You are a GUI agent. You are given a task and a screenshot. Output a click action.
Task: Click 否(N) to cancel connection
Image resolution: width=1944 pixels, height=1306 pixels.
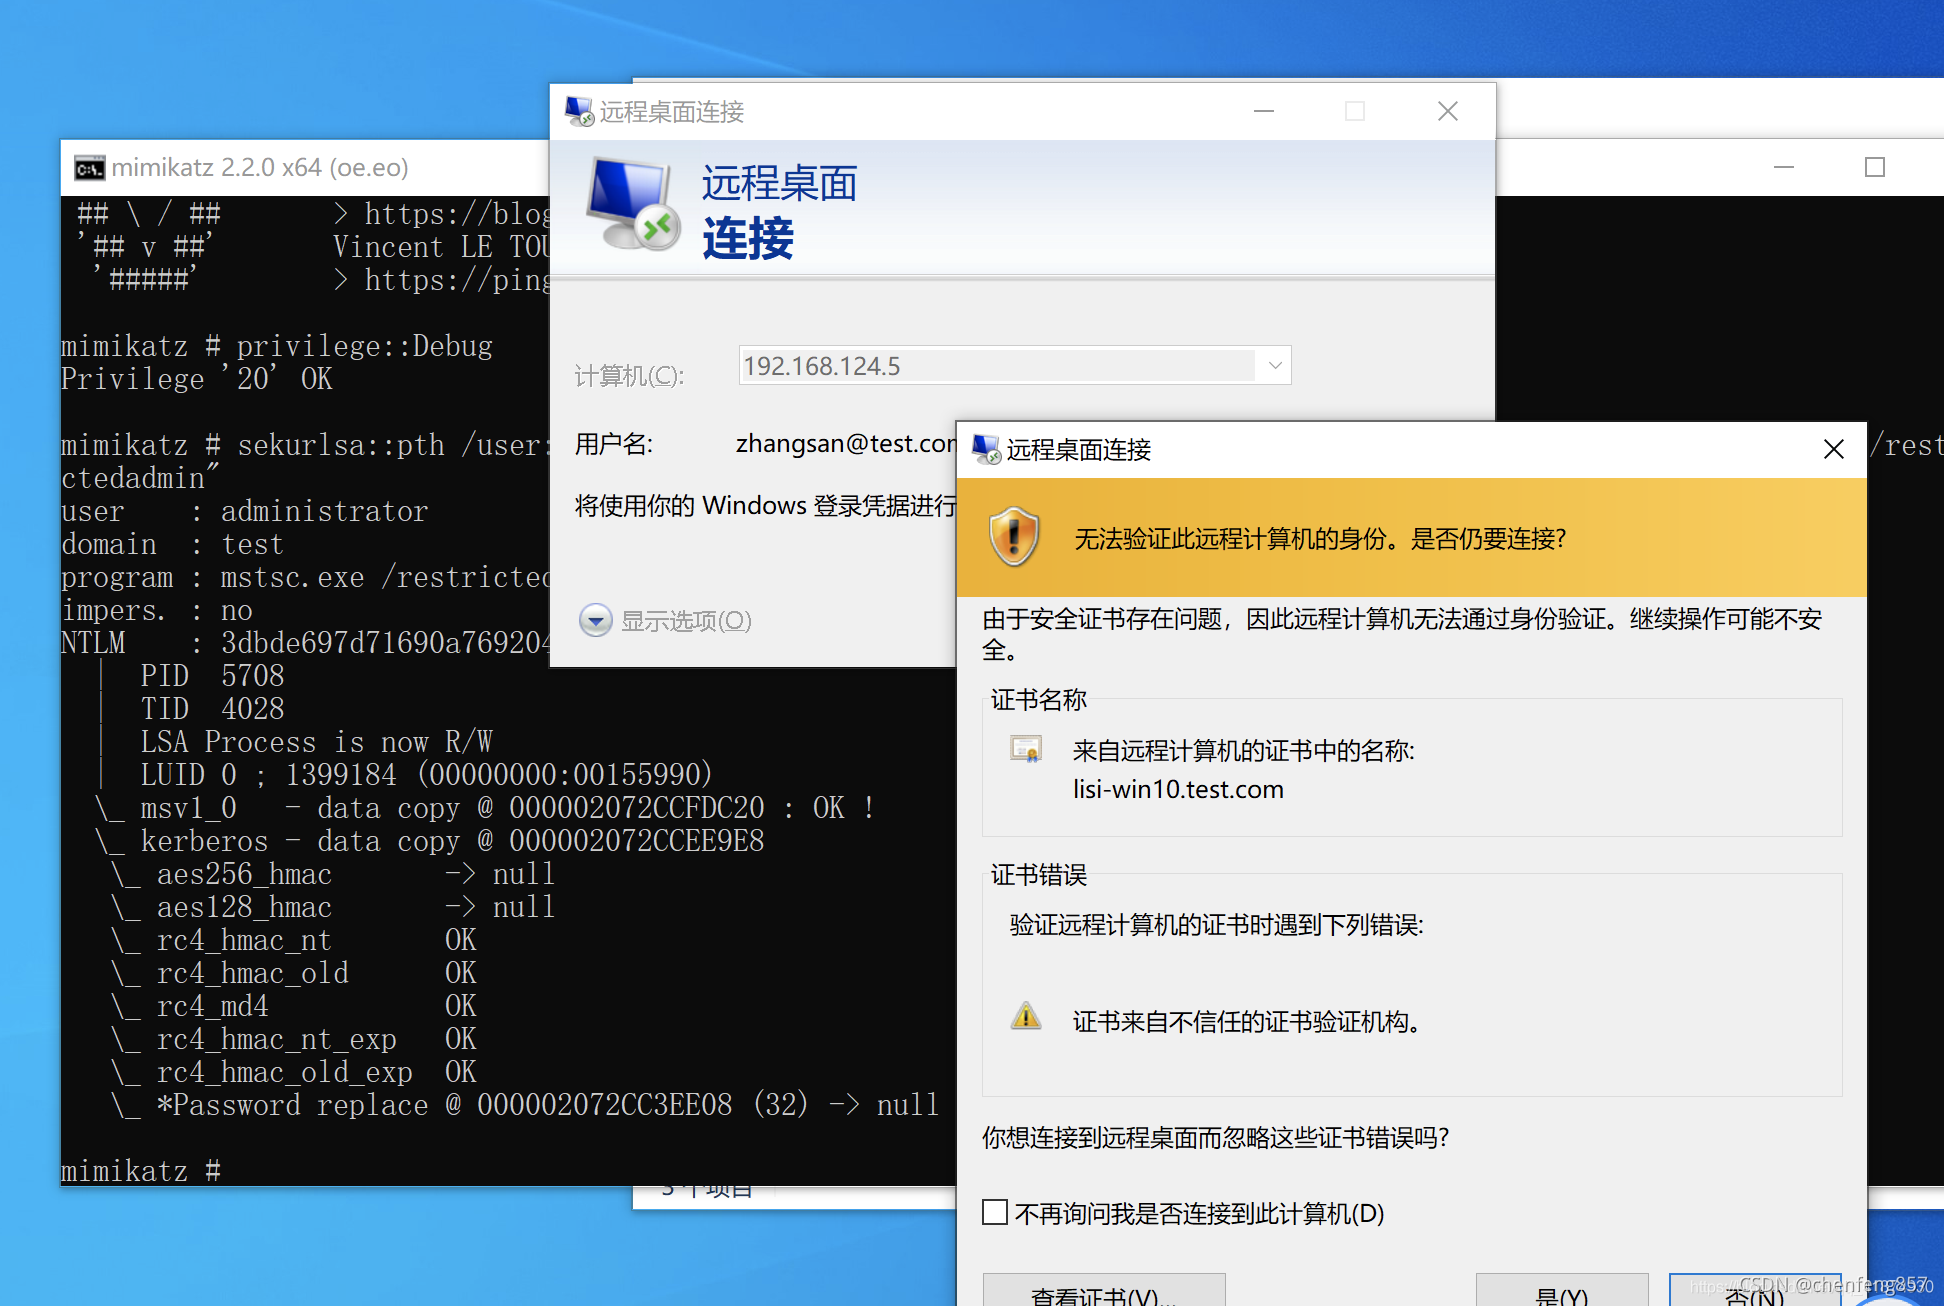coord(1755,1292)
